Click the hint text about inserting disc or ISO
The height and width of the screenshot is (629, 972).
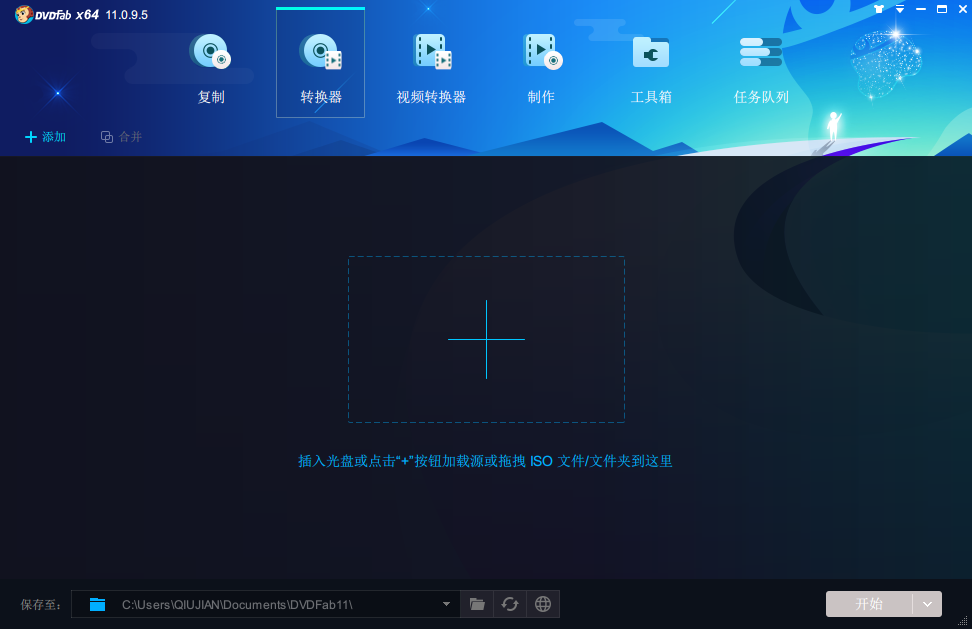485,461
